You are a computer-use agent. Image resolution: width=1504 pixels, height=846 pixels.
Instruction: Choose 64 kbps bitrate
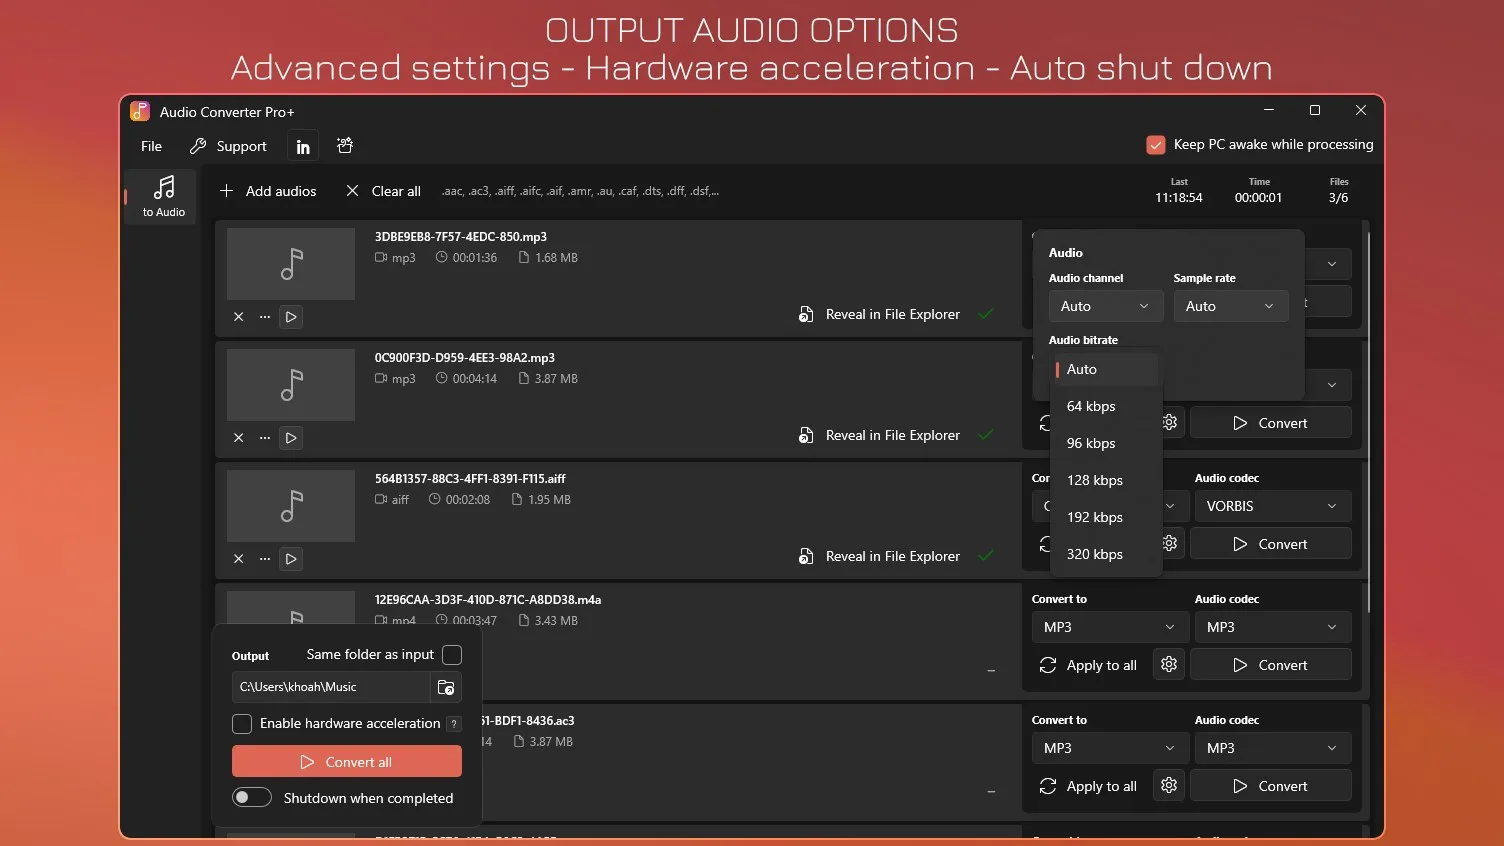pos(1106,406)
